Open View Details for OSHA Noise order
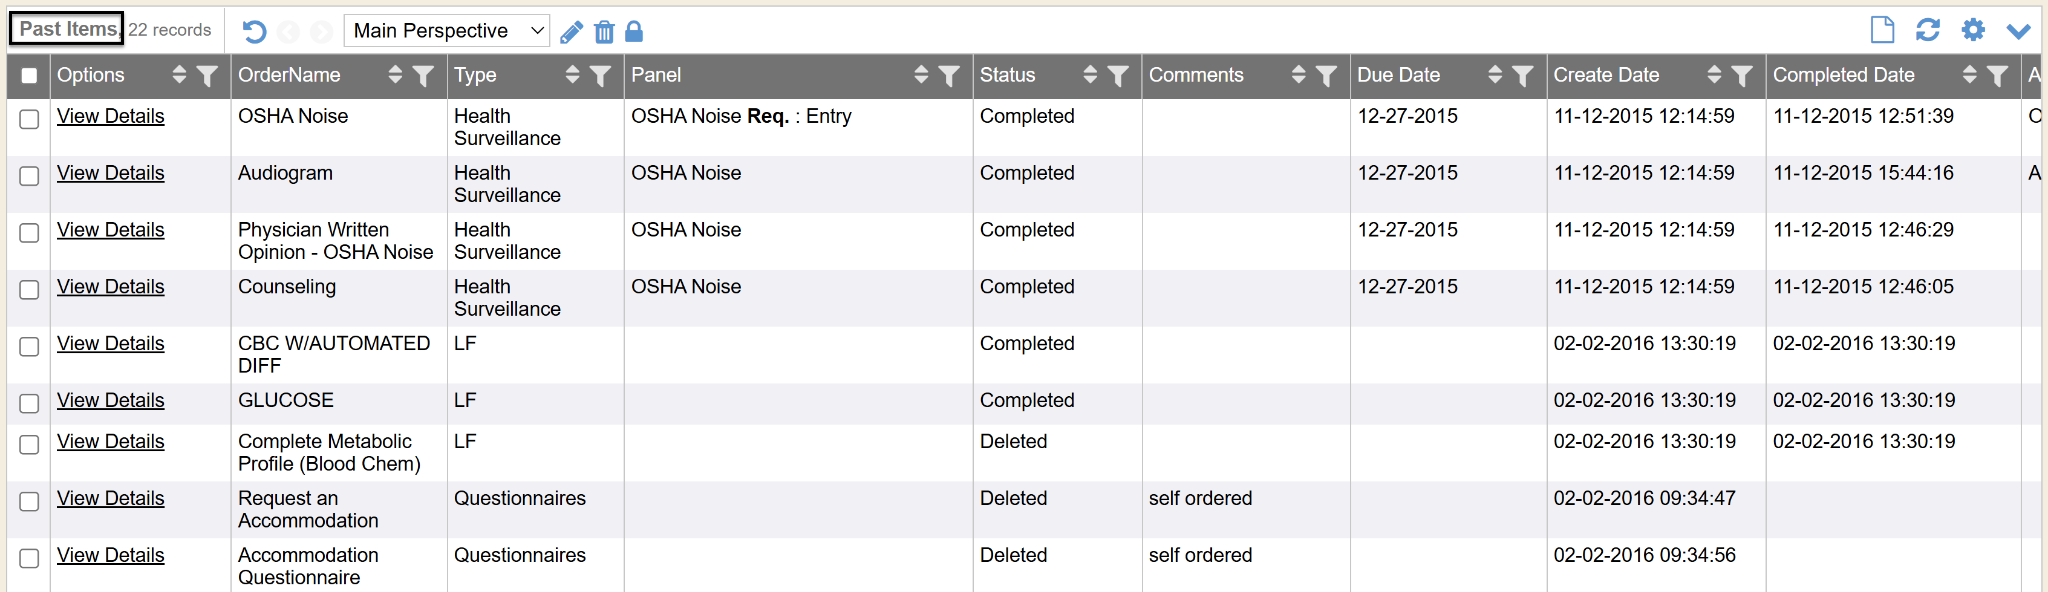 [110, 116]
